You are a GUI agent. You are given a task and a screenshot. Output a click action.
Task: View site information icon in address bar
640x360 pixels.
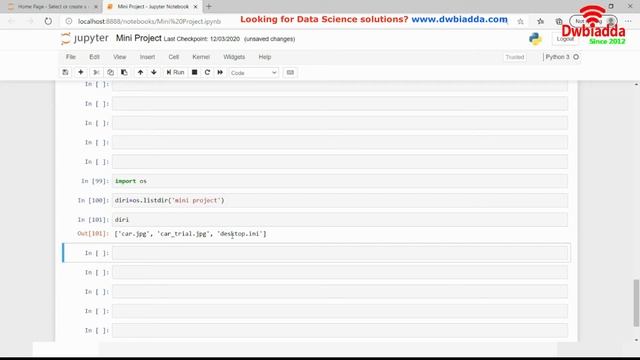(x=69, y=21)
